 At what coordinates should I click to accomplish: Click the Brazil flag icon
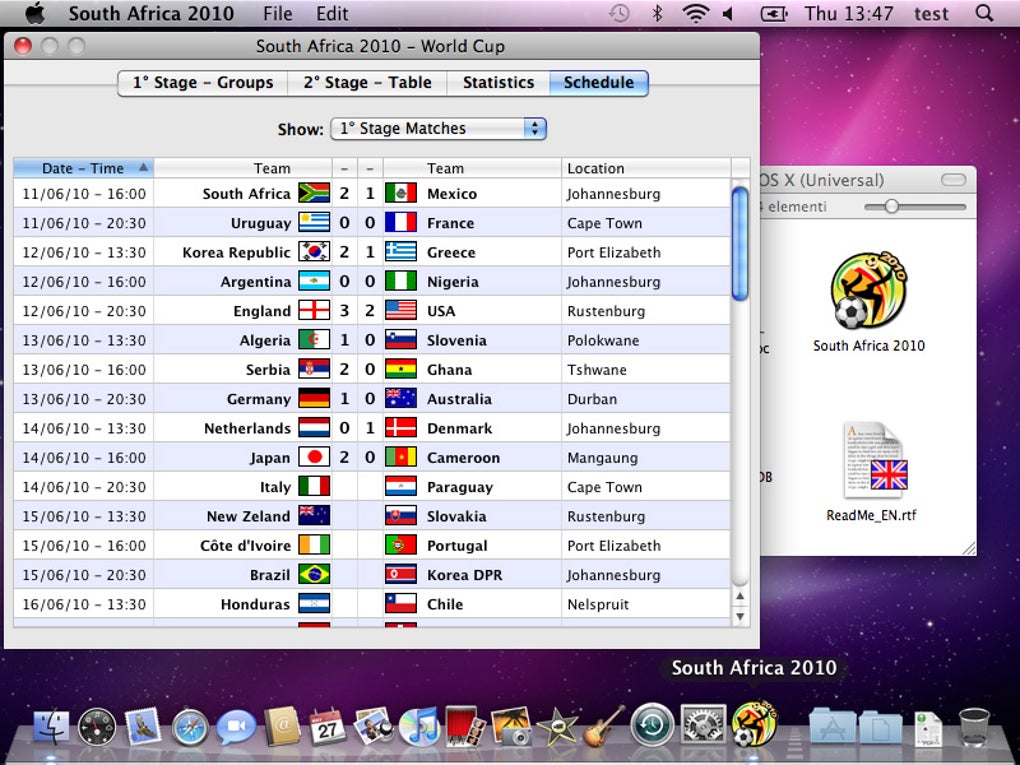tap(314, 574)
